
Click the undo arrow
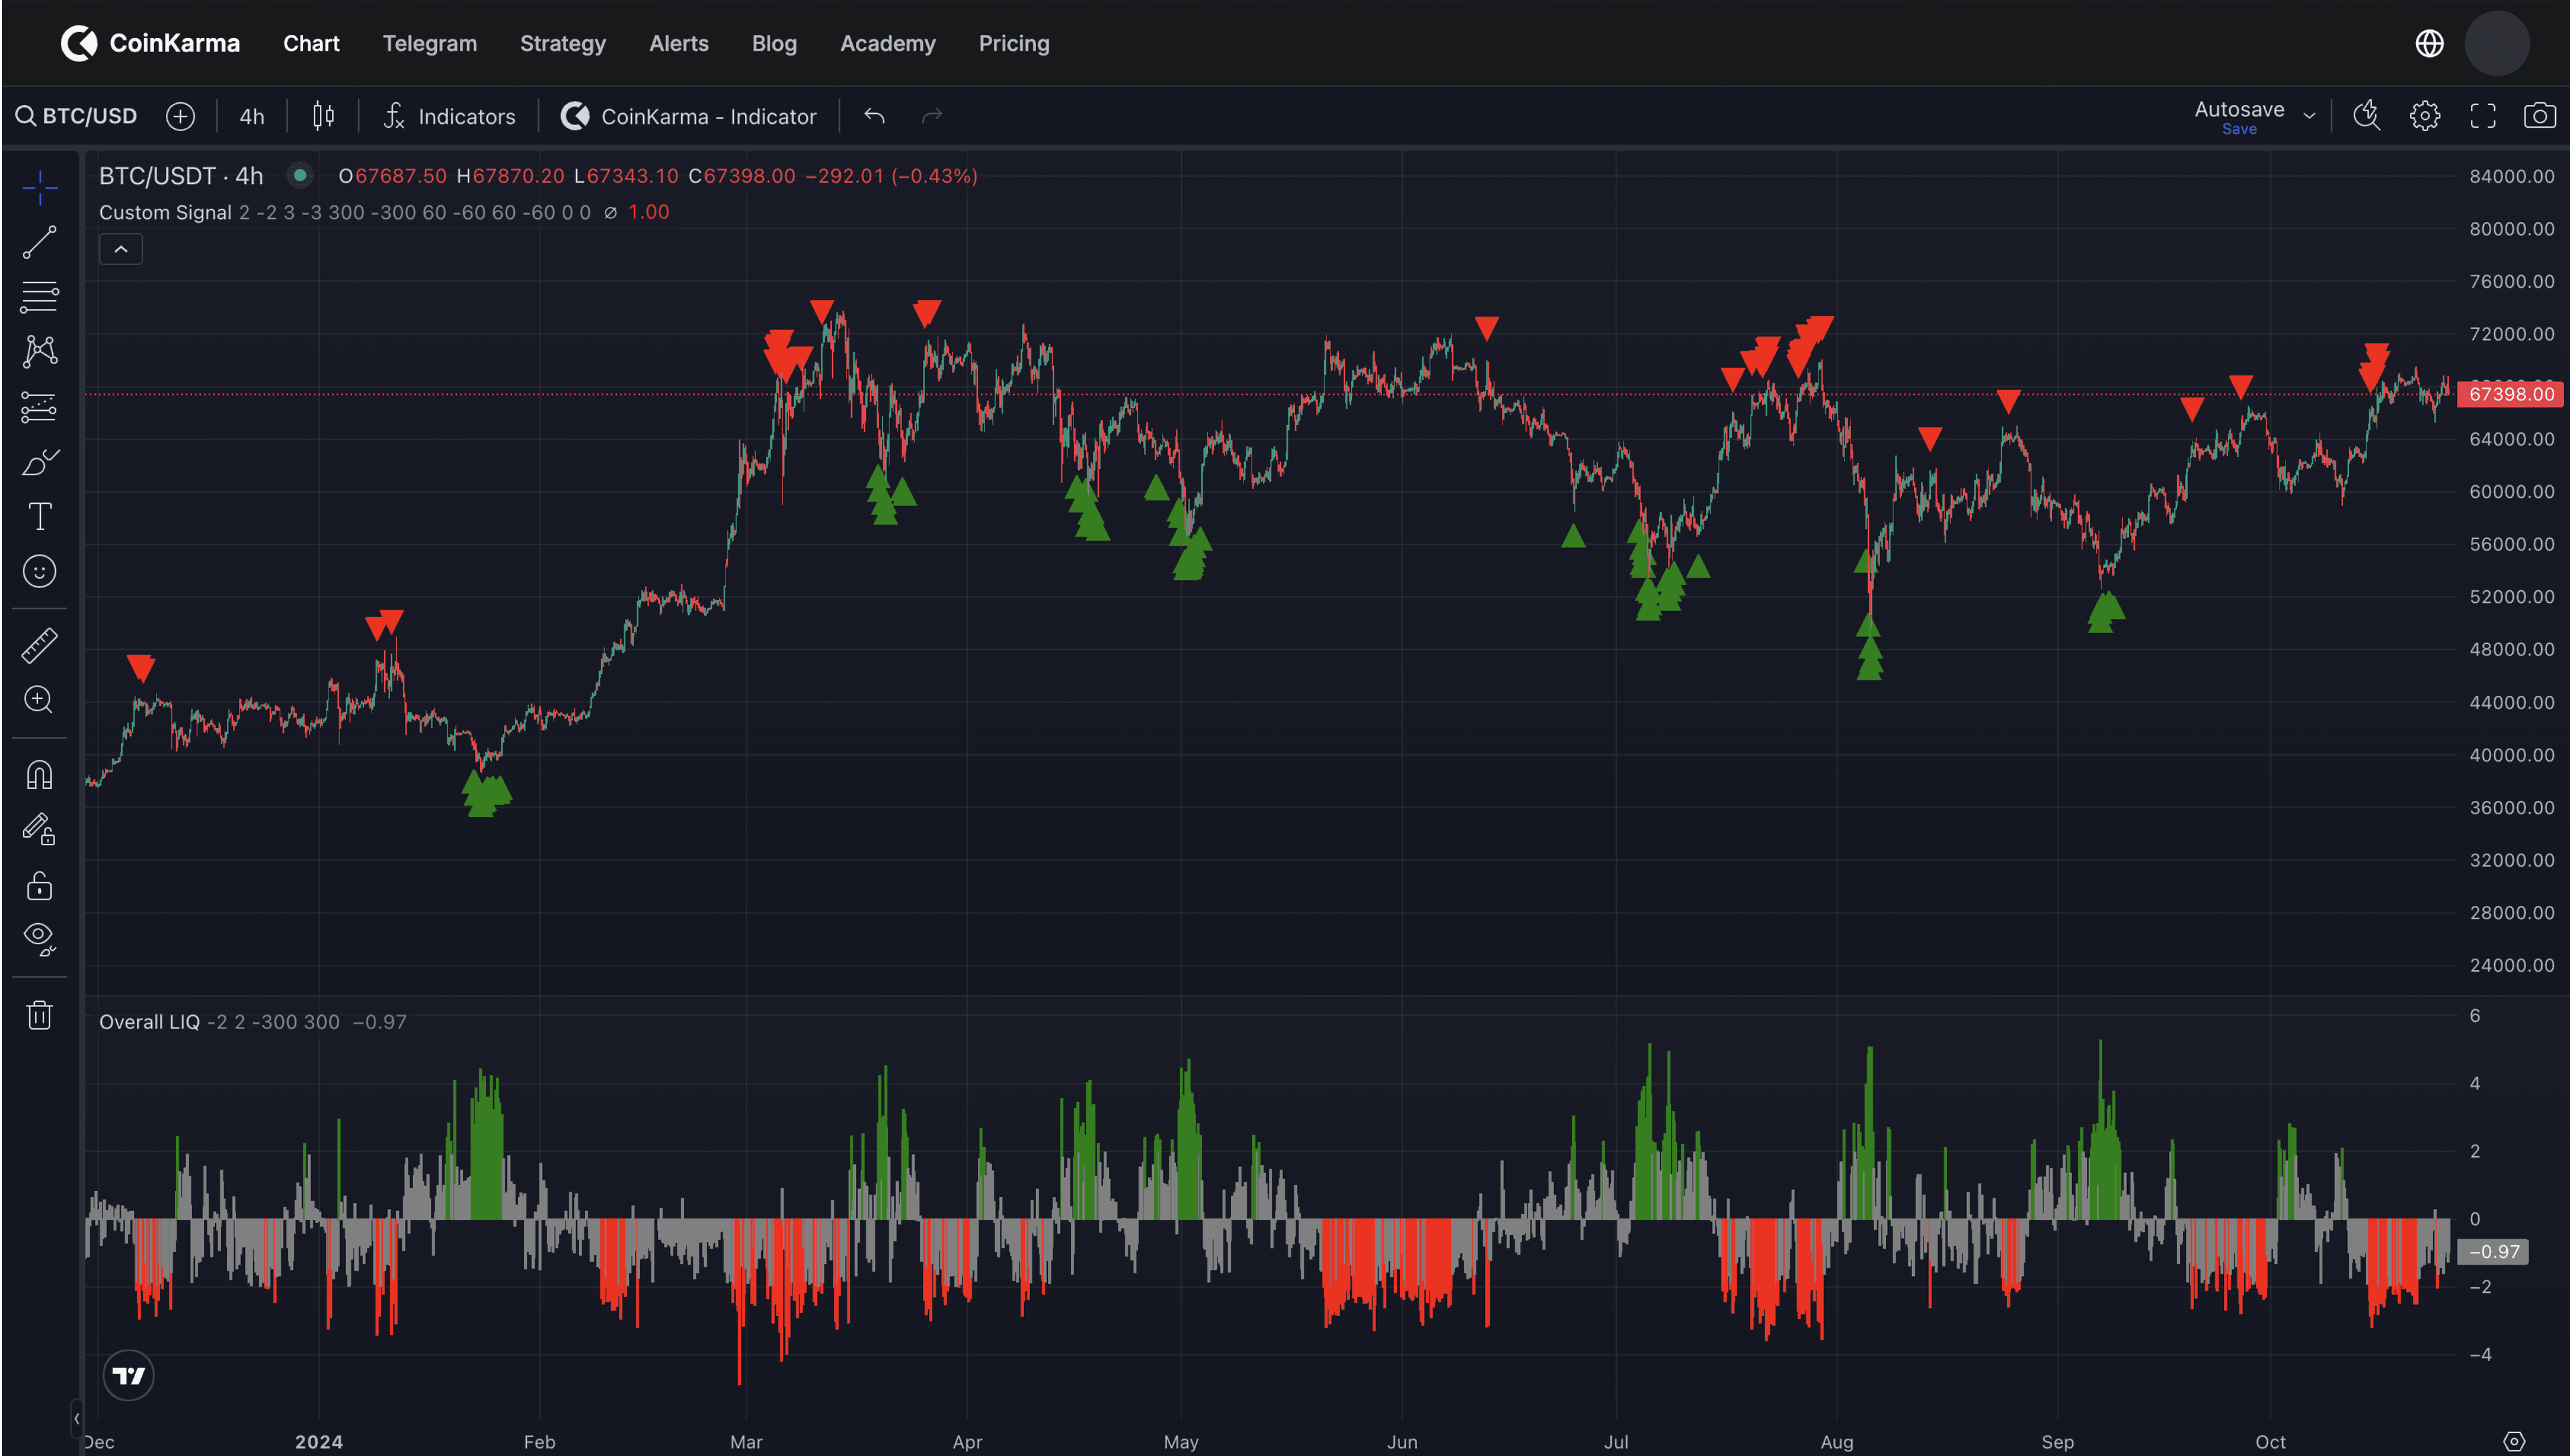874,116
